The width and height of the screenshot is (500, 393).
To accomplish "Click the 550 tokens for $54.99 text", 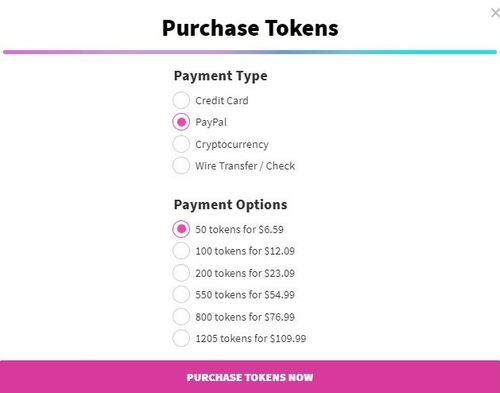I will point(245,295).
